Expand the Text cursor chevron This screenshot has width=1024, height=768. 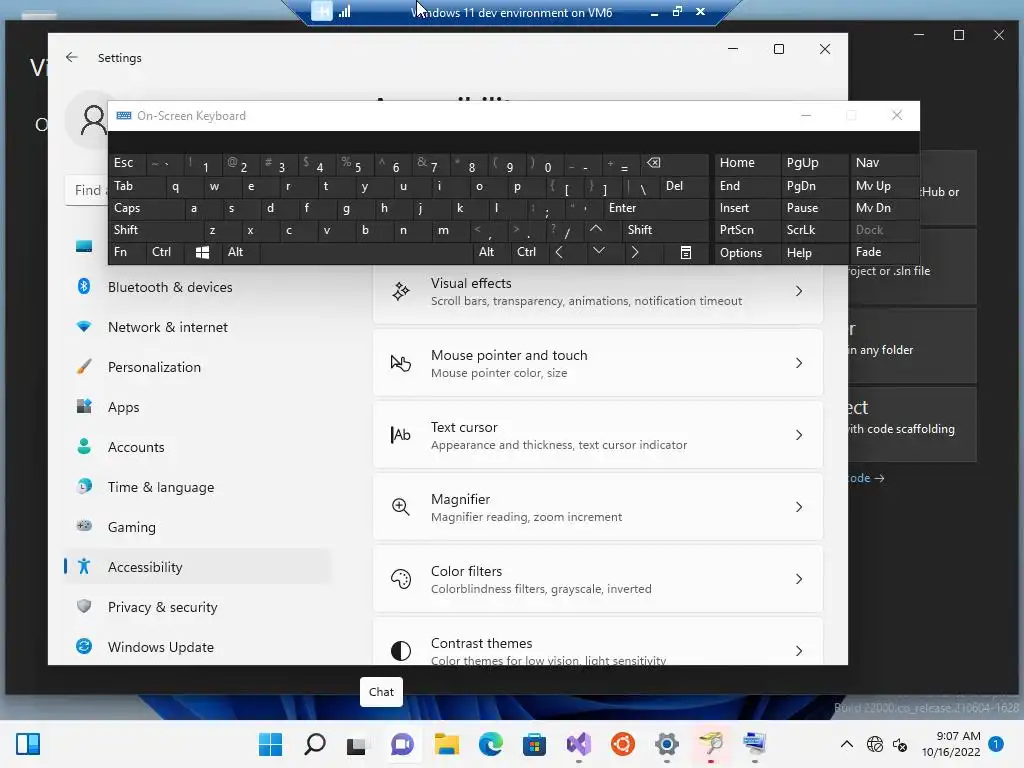coord(799,435)
